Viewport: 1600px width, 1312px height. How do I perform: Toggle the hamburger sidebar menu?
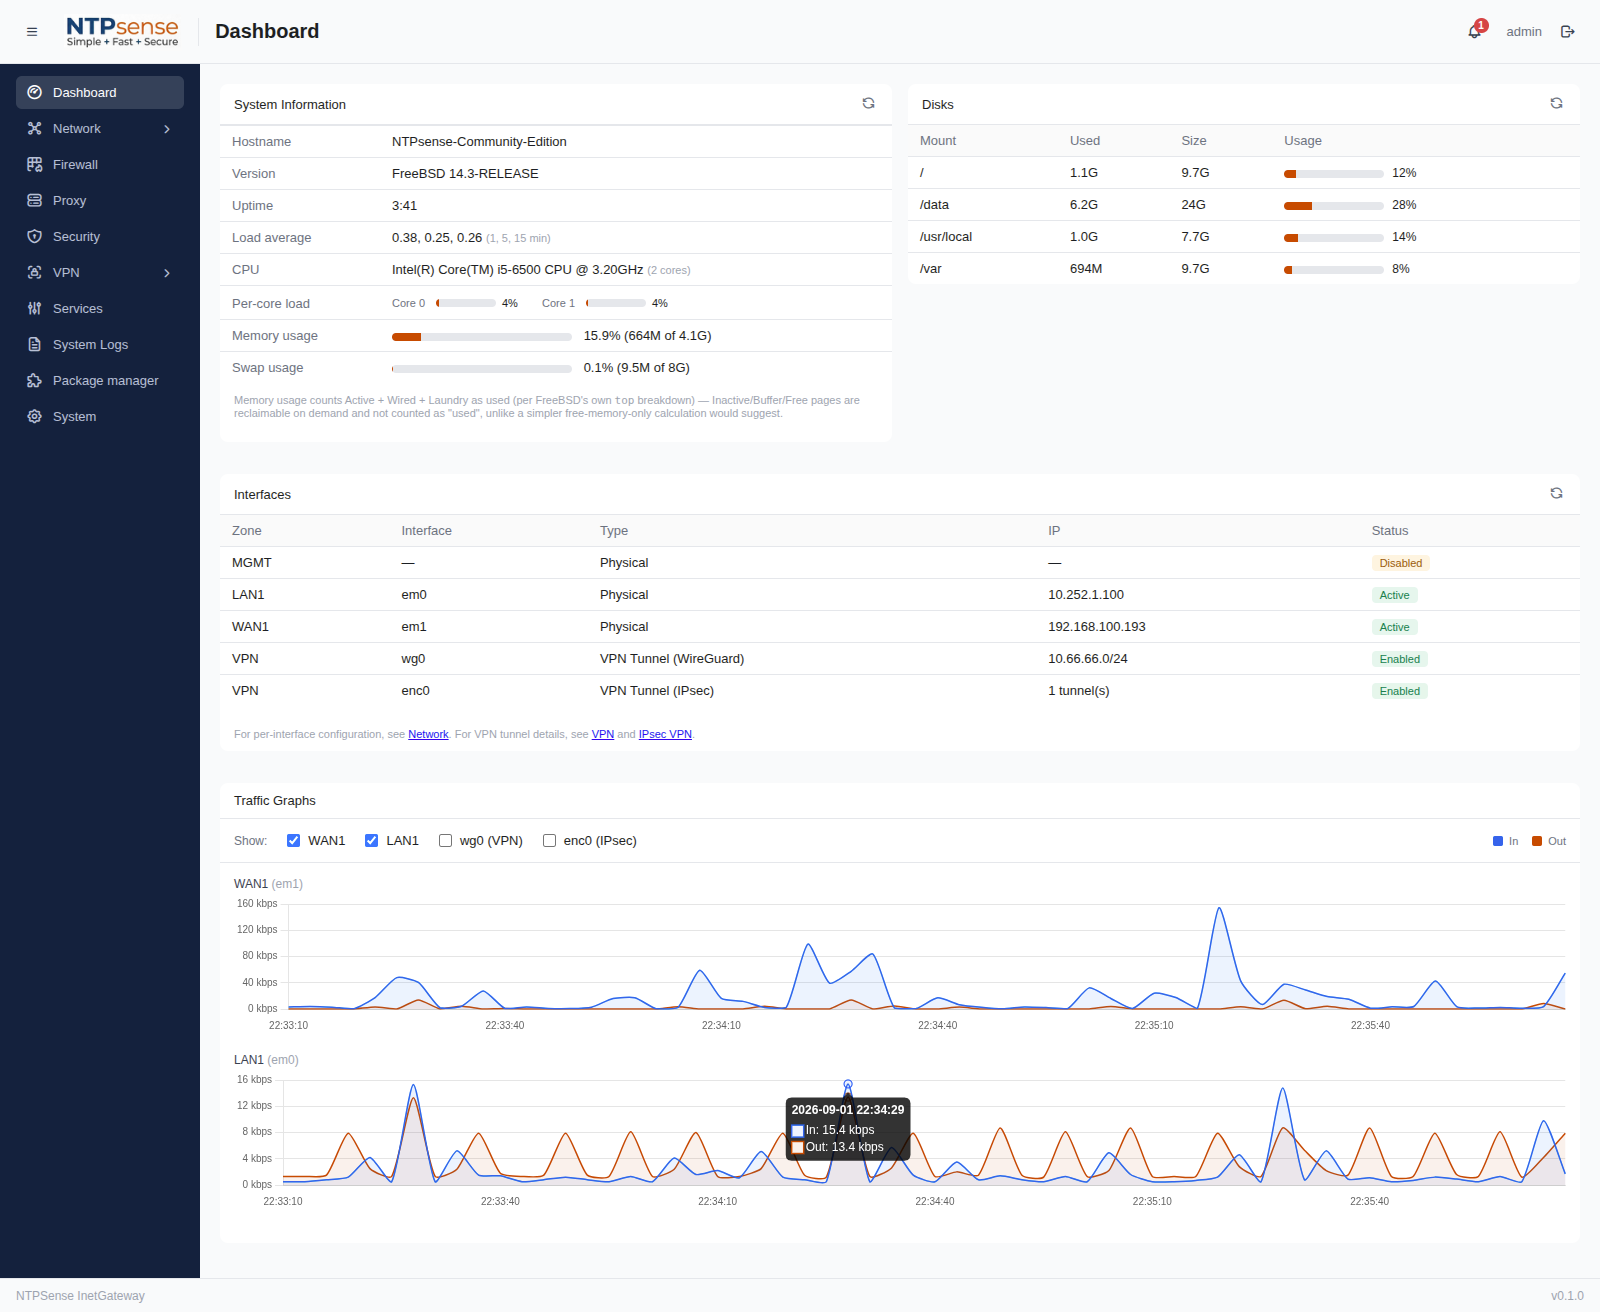(x=32, y=32)
